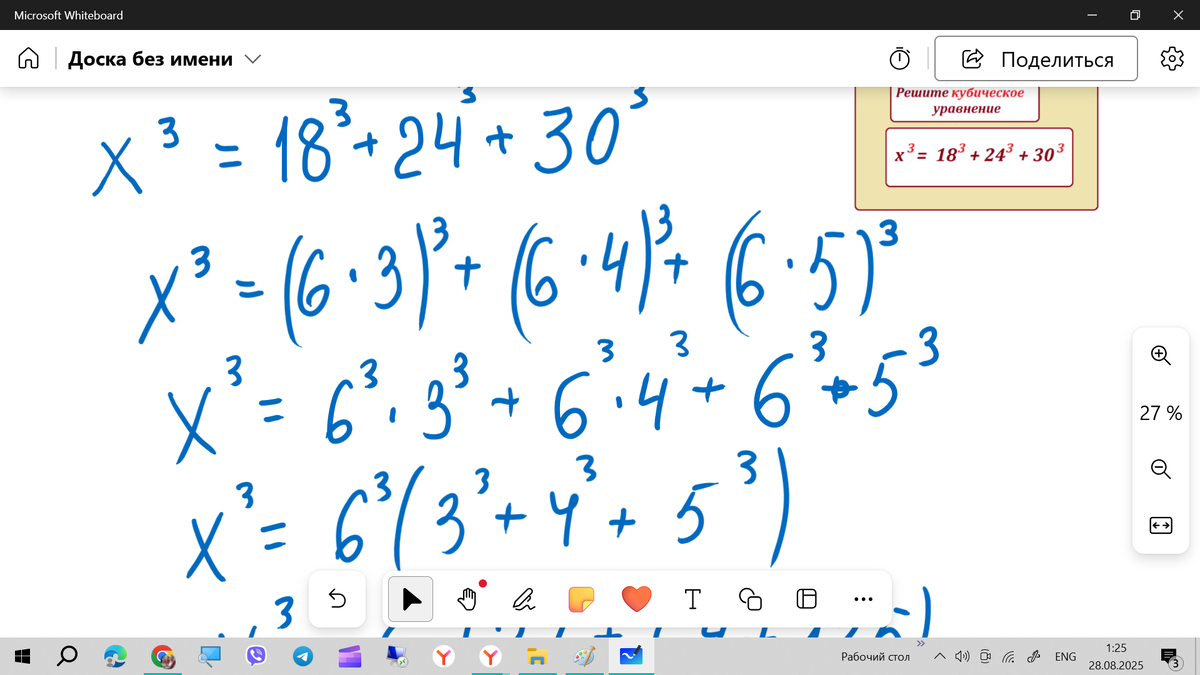Open Google Chrome from the taskbar
The image size is (1200, 675).
(162, 656)
